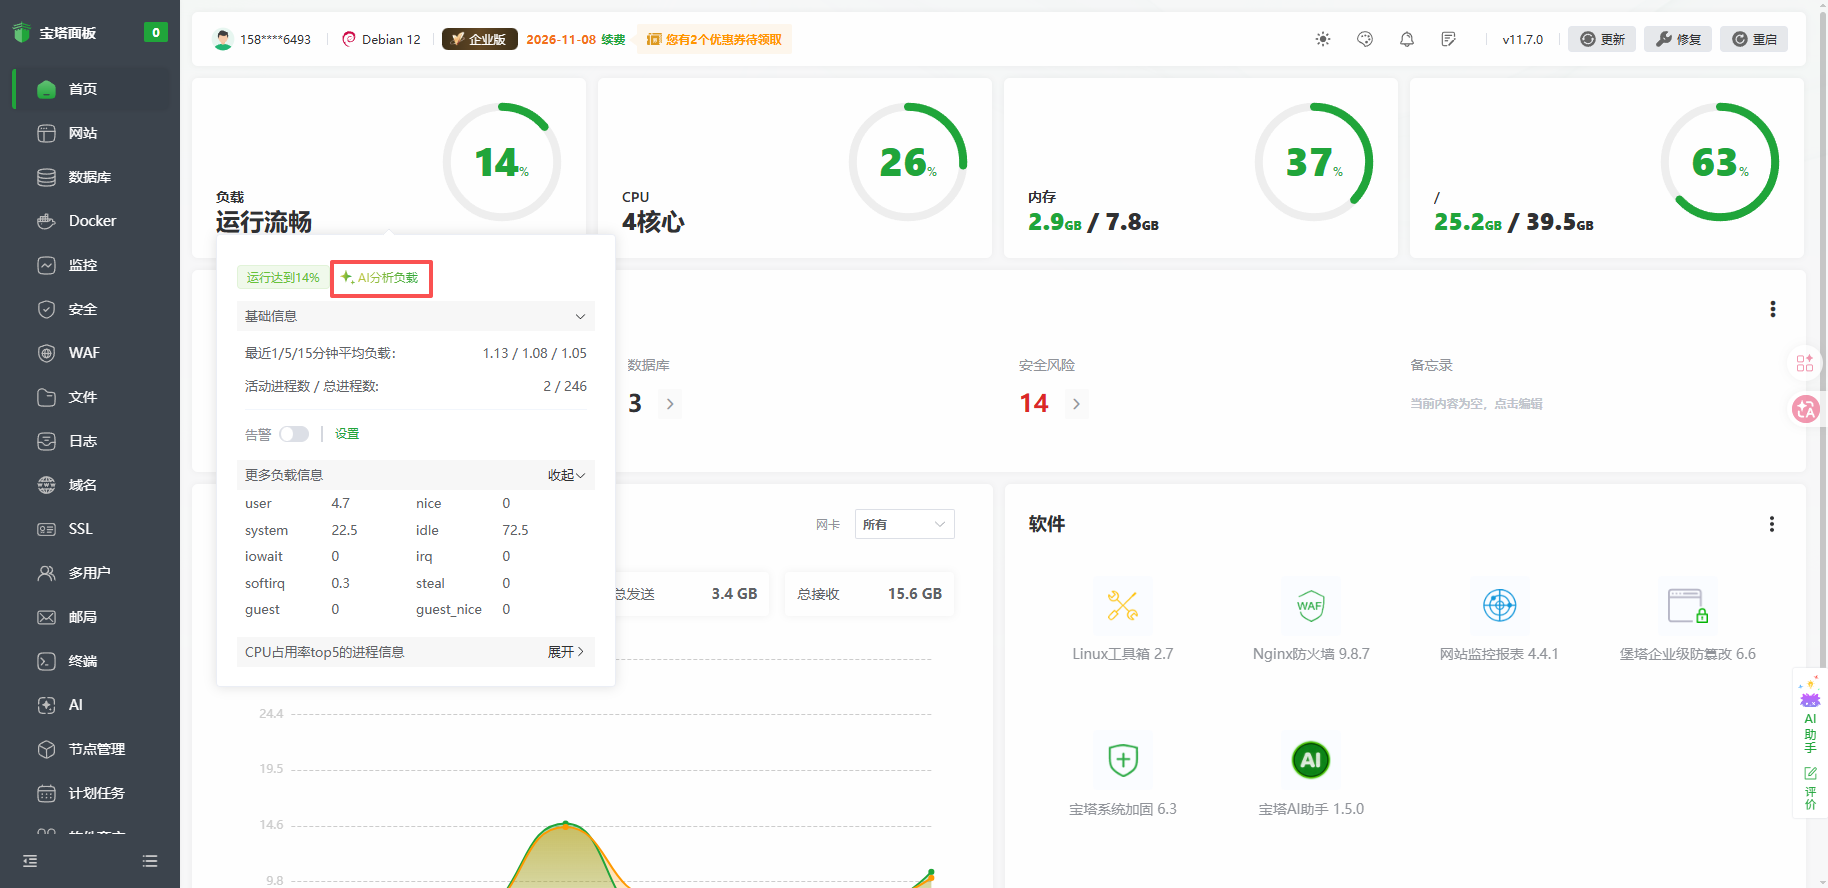This screenshot has width=1828, height=888.
Task: Open the 网卡 所有 dropdown
Action: click(x=904, y=524)
